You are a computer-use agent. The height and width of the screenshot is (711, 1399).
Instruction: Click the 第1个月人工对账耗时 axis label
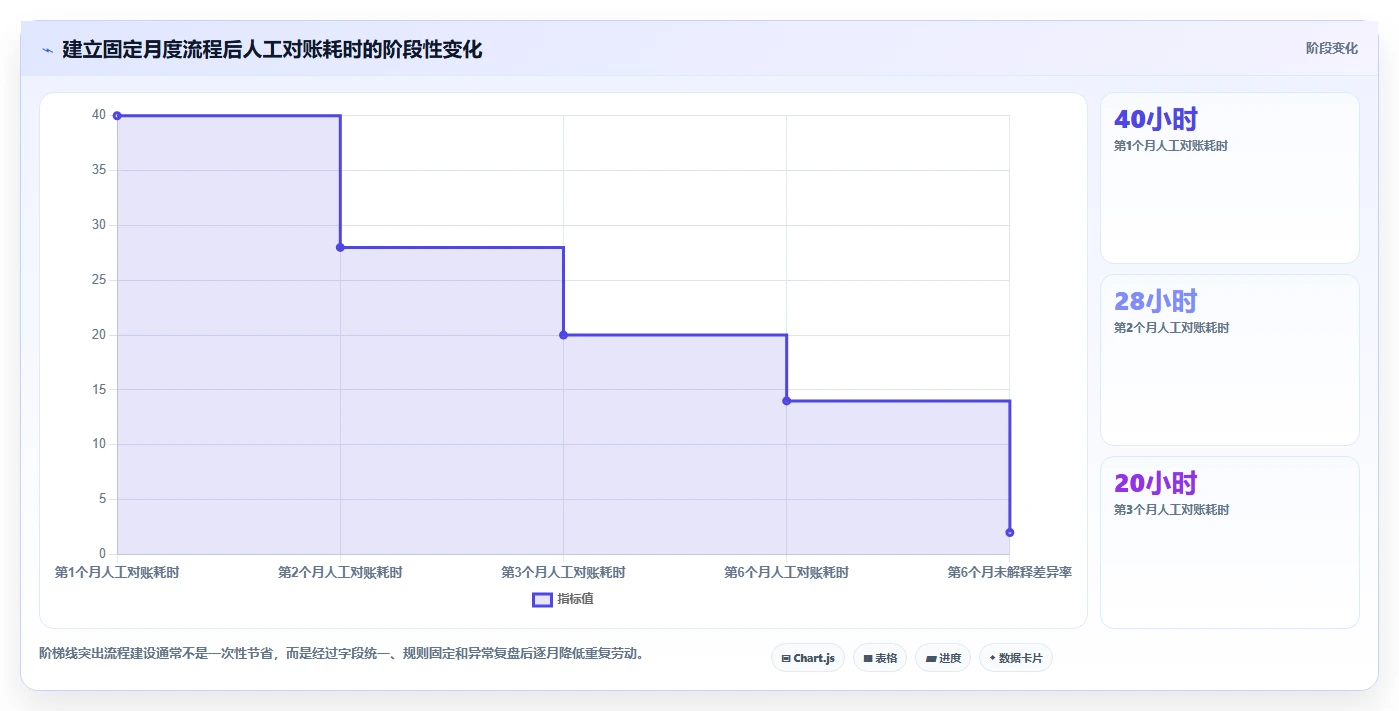tap(117, 573)
